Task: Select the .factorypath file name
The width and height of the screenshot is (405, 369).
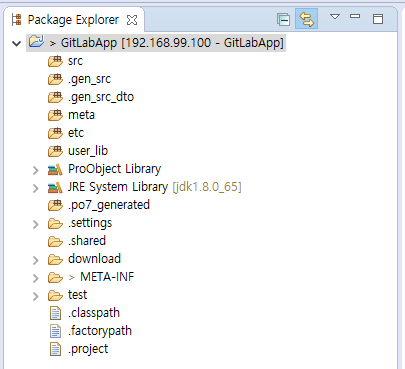Action: click(100, 331)
